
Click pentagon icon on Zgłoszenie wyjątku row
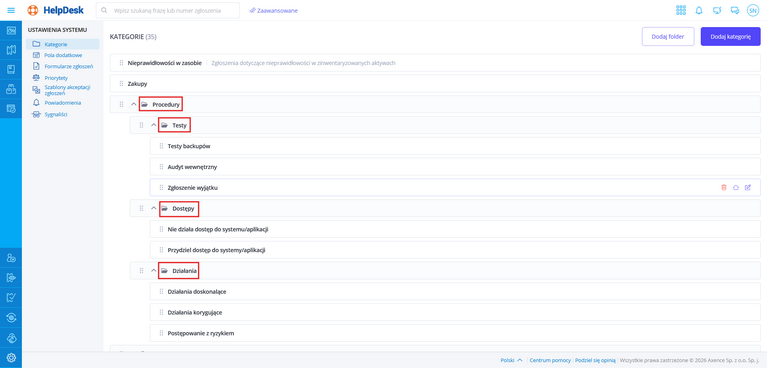point(736,187)
